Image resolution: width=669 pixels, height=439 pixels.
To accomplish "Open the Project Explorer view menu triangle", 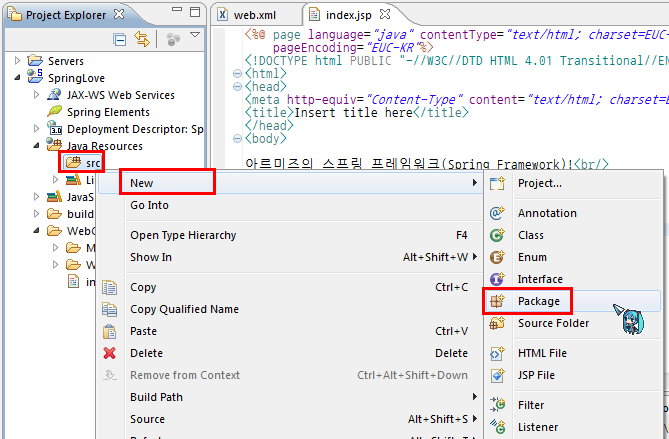I will pyautogui.click(x=195, y=35).
